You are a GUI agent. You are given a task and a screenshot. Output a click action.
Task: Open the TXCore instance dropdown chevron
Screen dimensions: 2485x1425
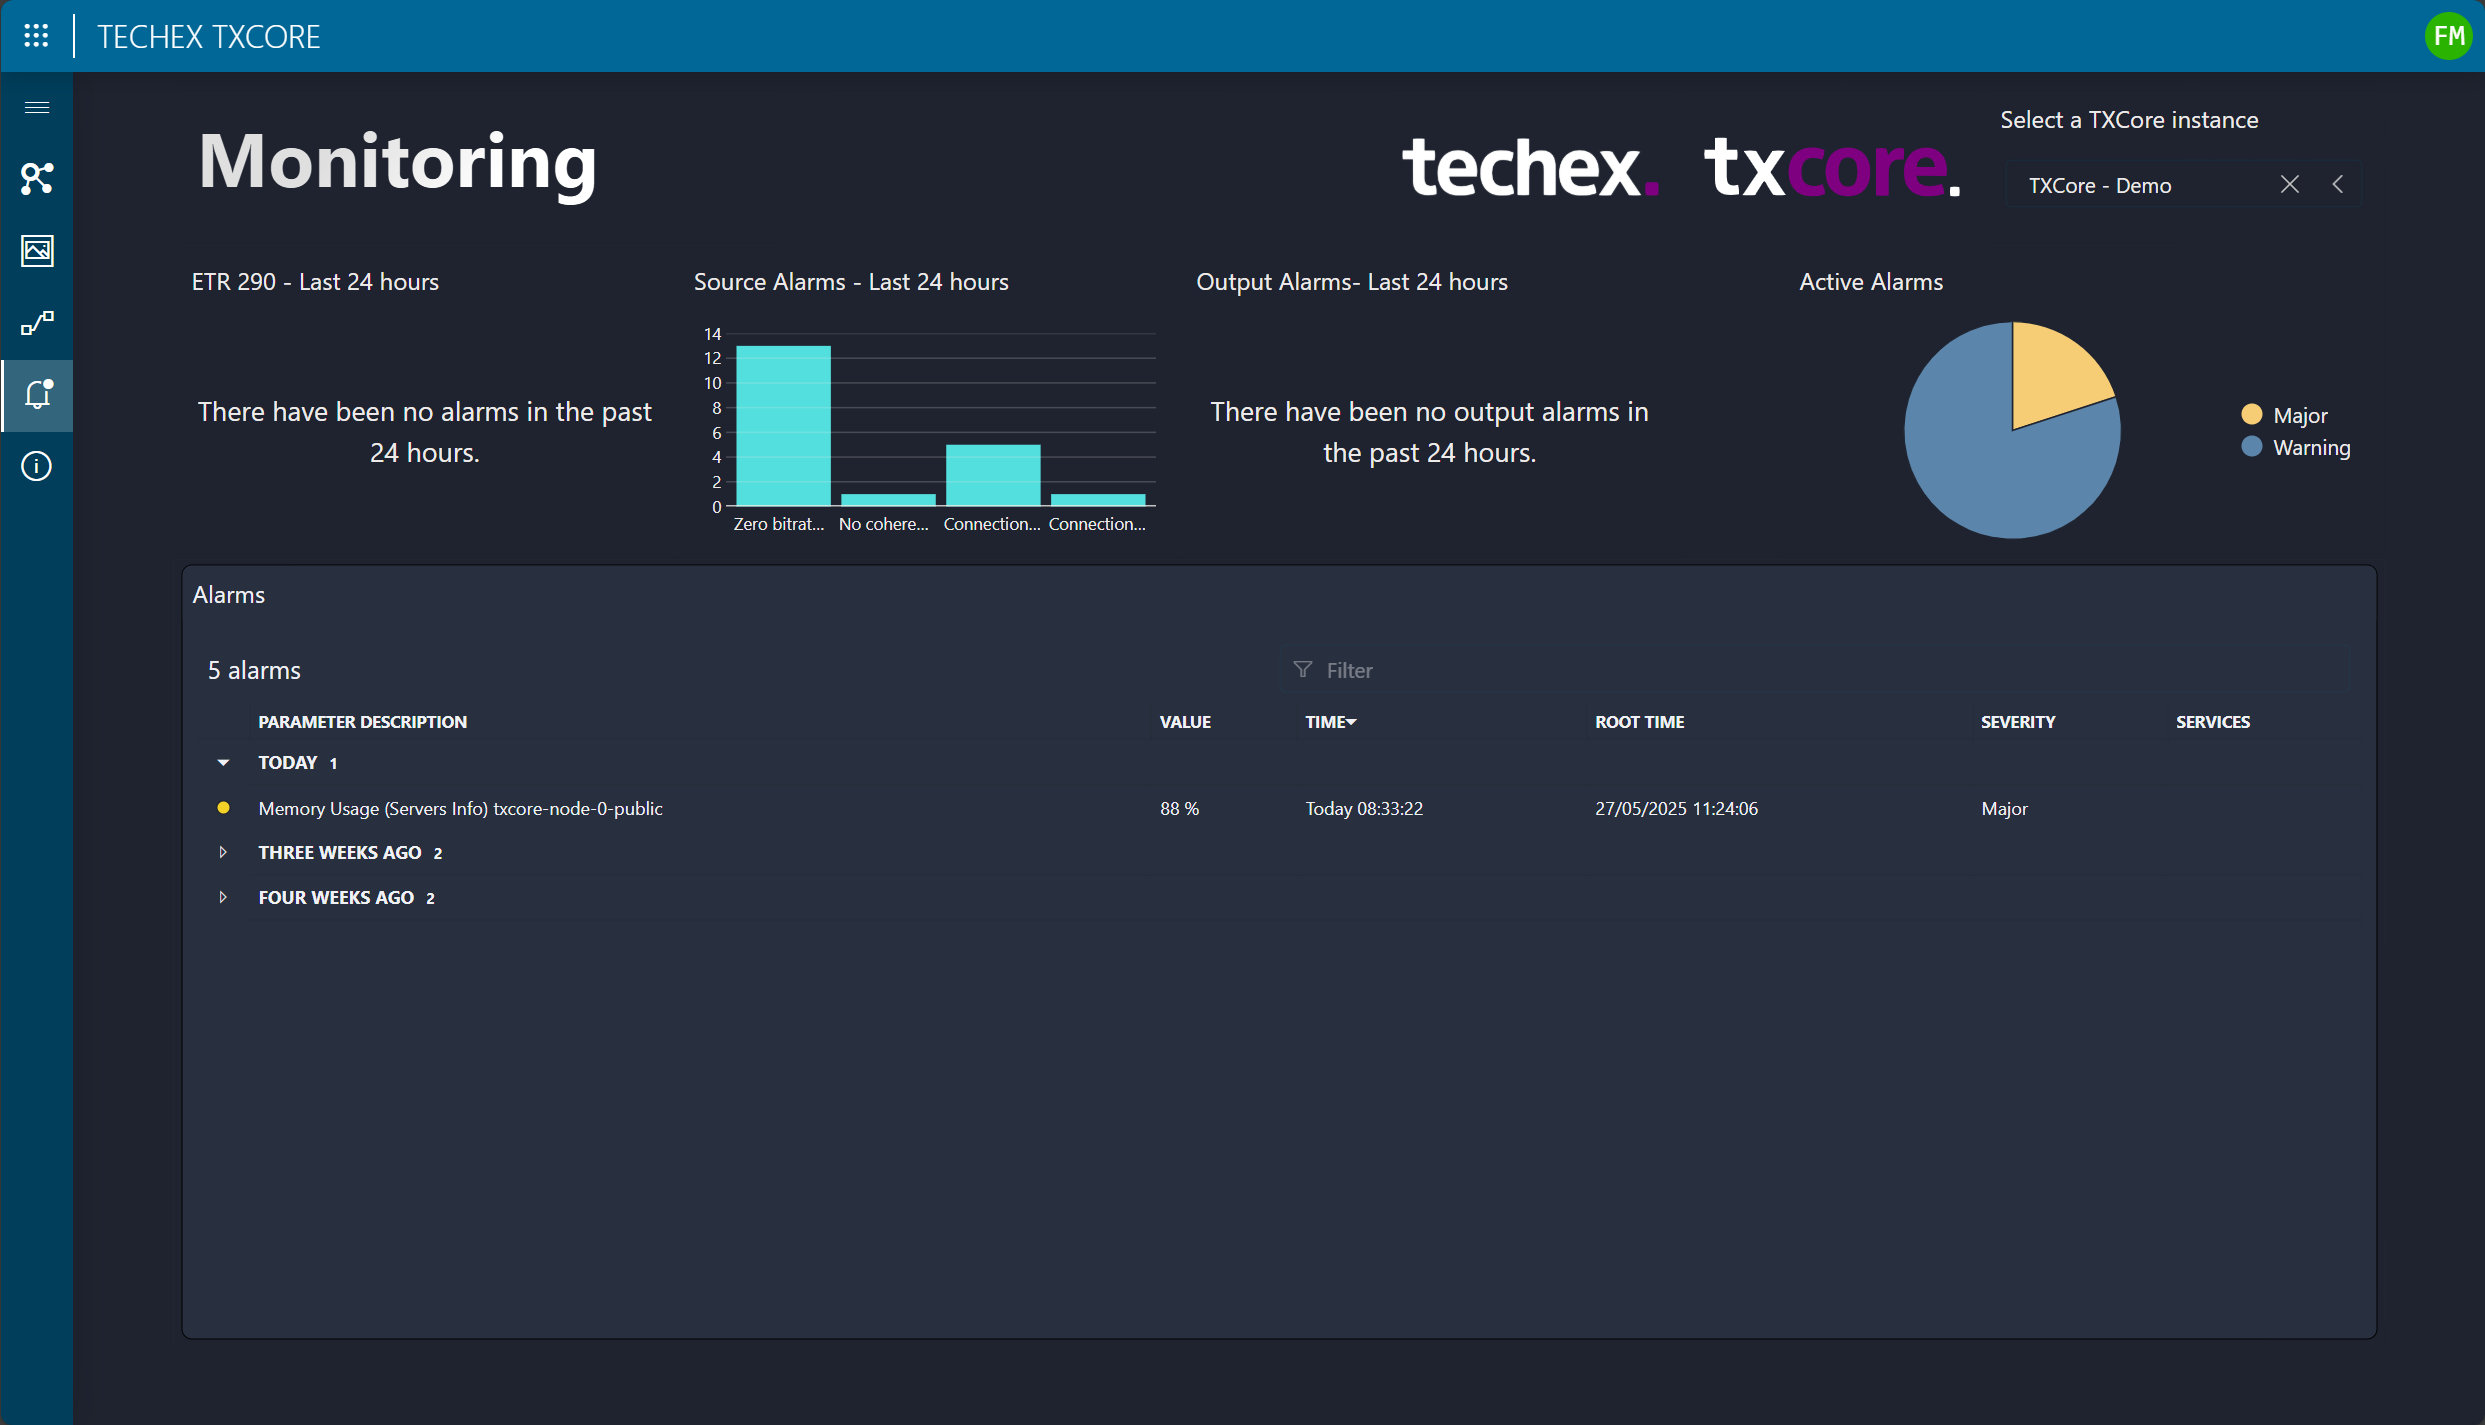pos(2338,184)
